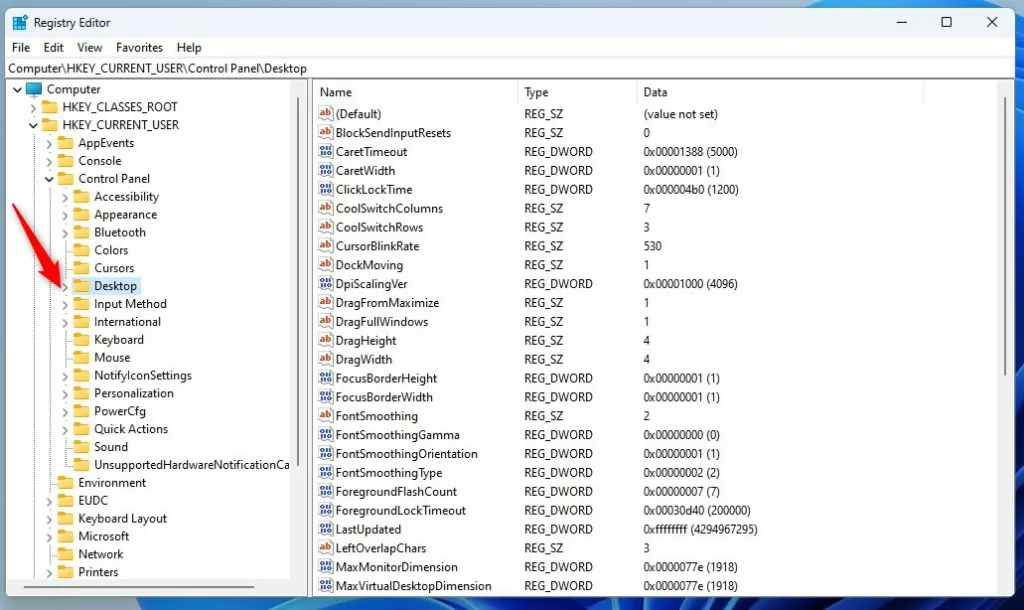Click the folder icon next to Mouse
This screenshot has width=1024, height=610.
click(81, 357)
